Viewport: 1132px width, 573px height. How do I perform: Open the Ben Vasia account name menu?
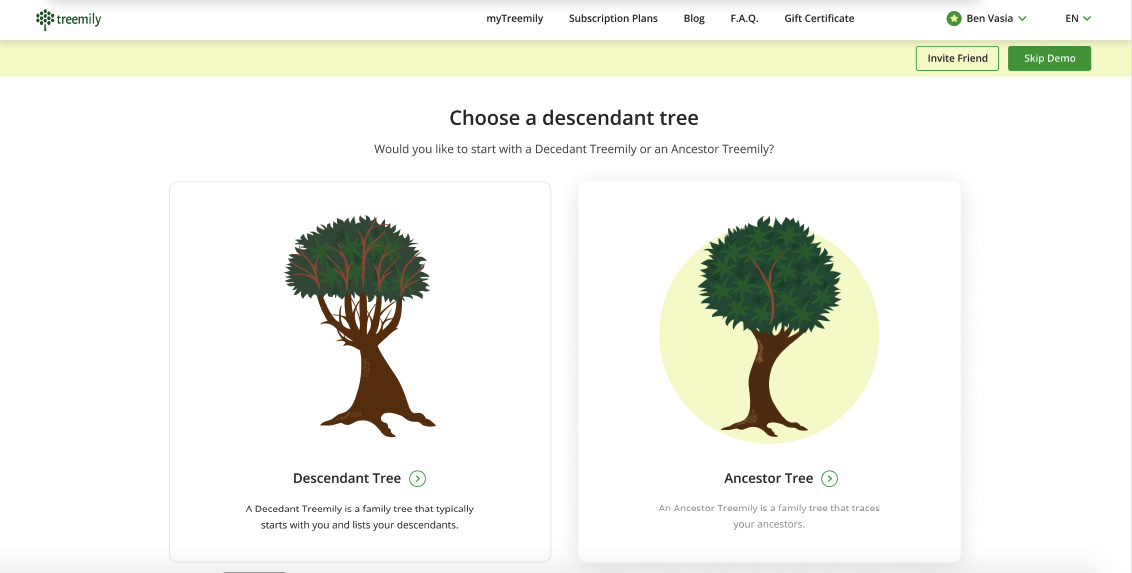click(x=990, y=18)
